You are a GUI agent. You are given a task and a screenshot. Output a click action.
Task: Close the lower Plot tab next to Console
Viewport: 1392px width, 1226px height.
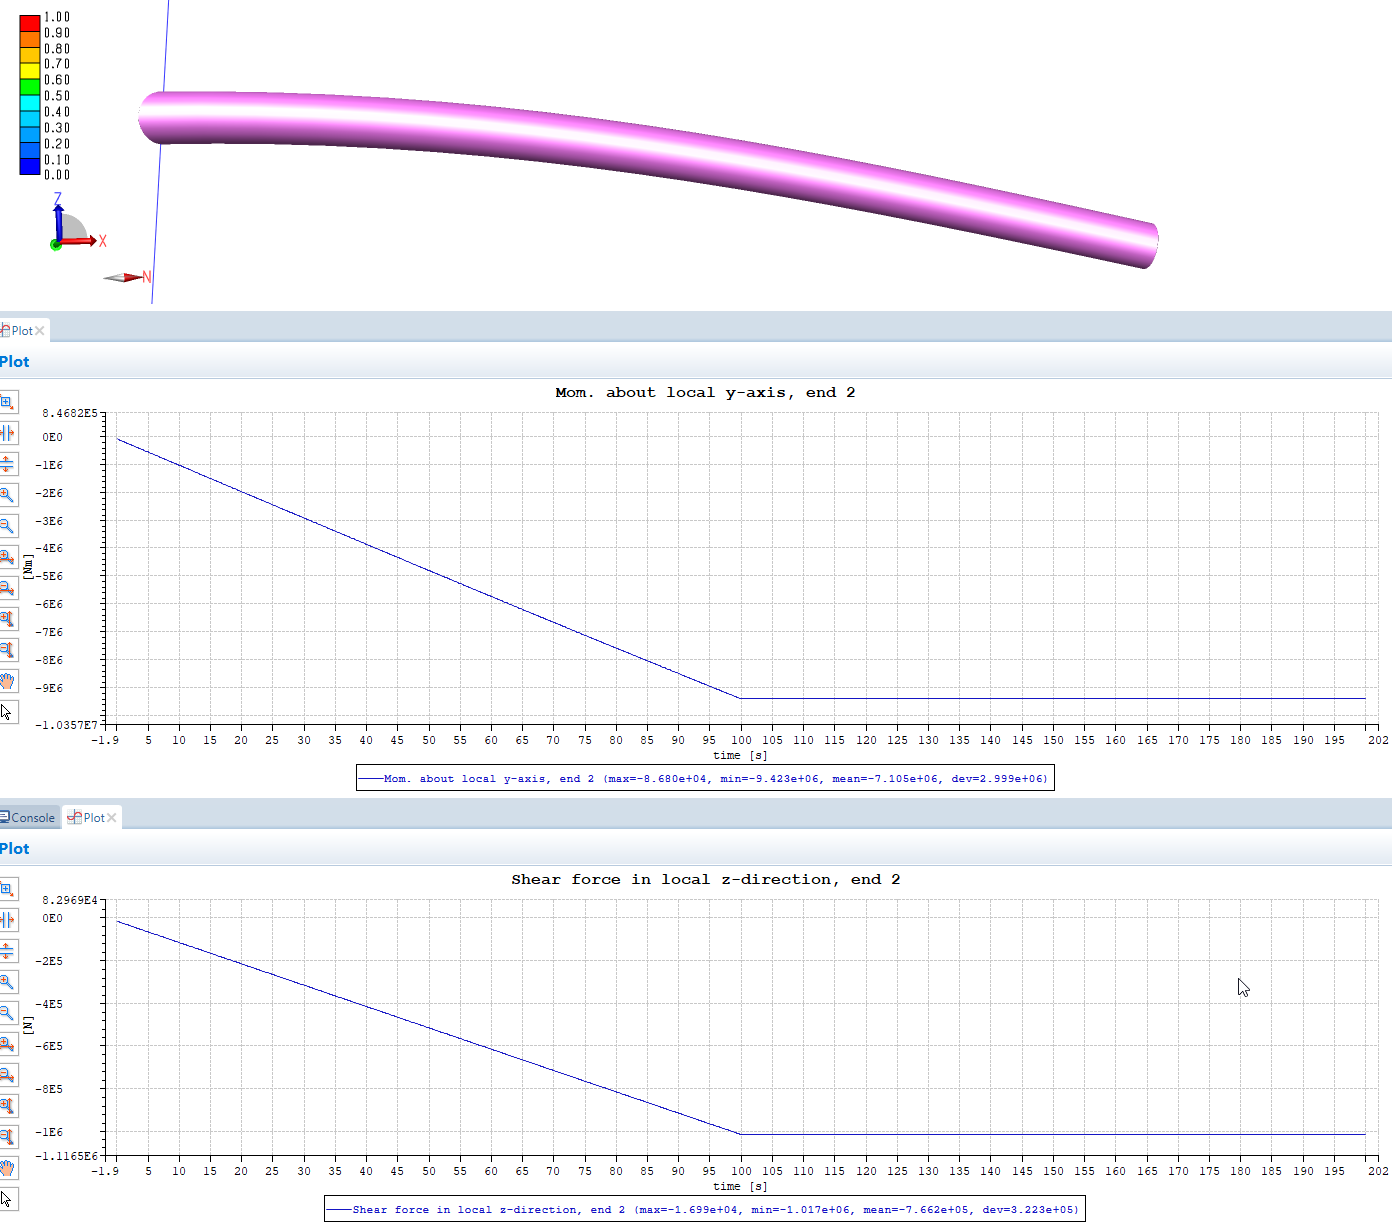click(x=112, y=818)
